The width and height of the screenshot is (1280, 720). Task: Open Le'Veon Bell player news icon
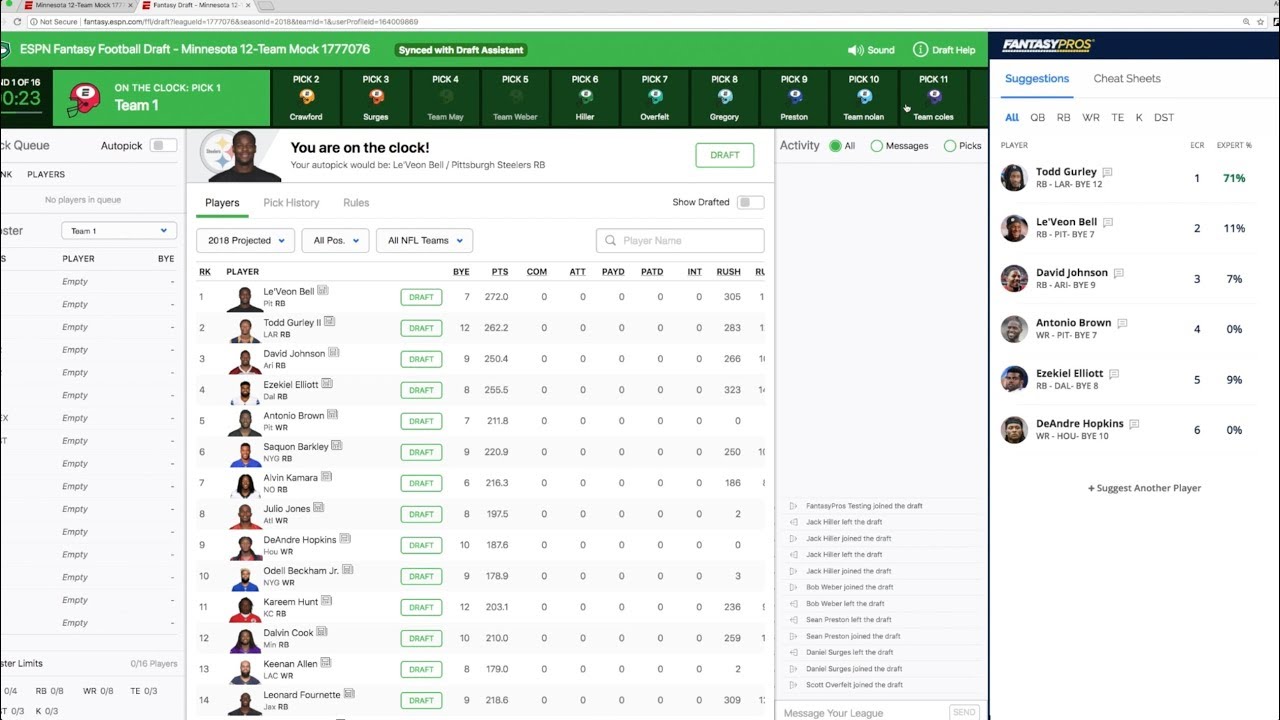coord(323,291)
